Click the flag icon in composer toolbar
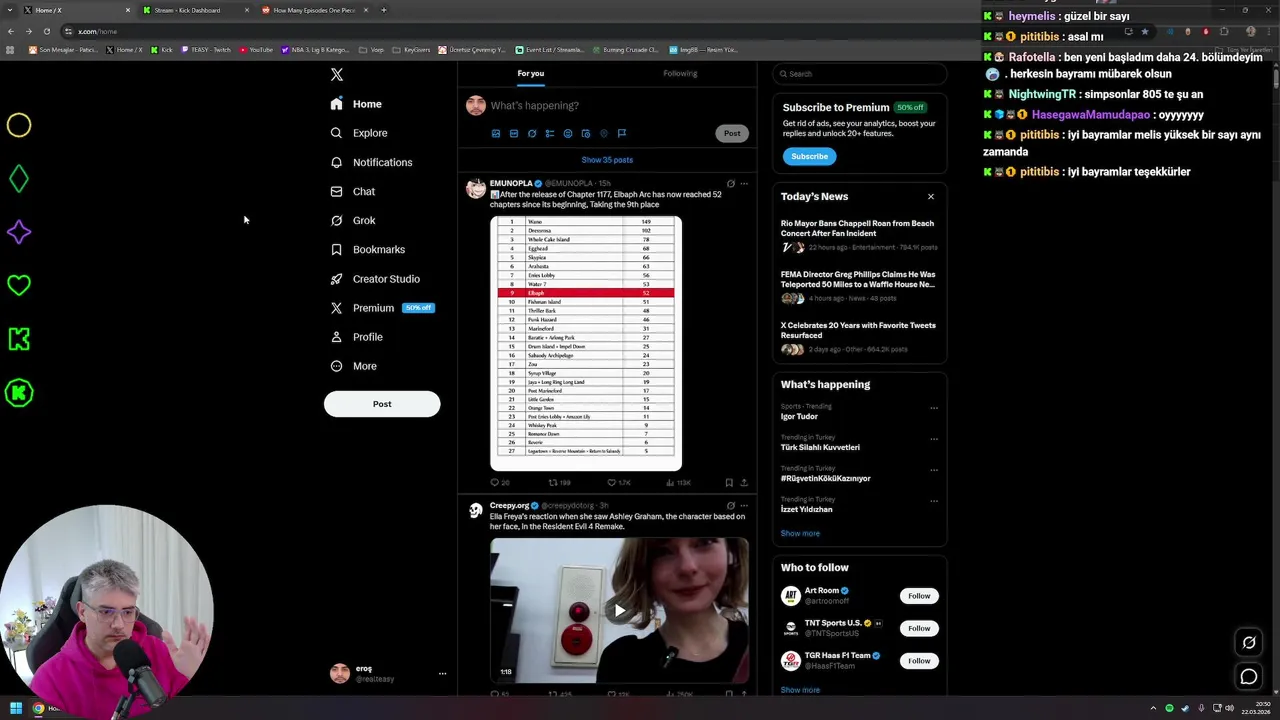 (x=622, y=133)
